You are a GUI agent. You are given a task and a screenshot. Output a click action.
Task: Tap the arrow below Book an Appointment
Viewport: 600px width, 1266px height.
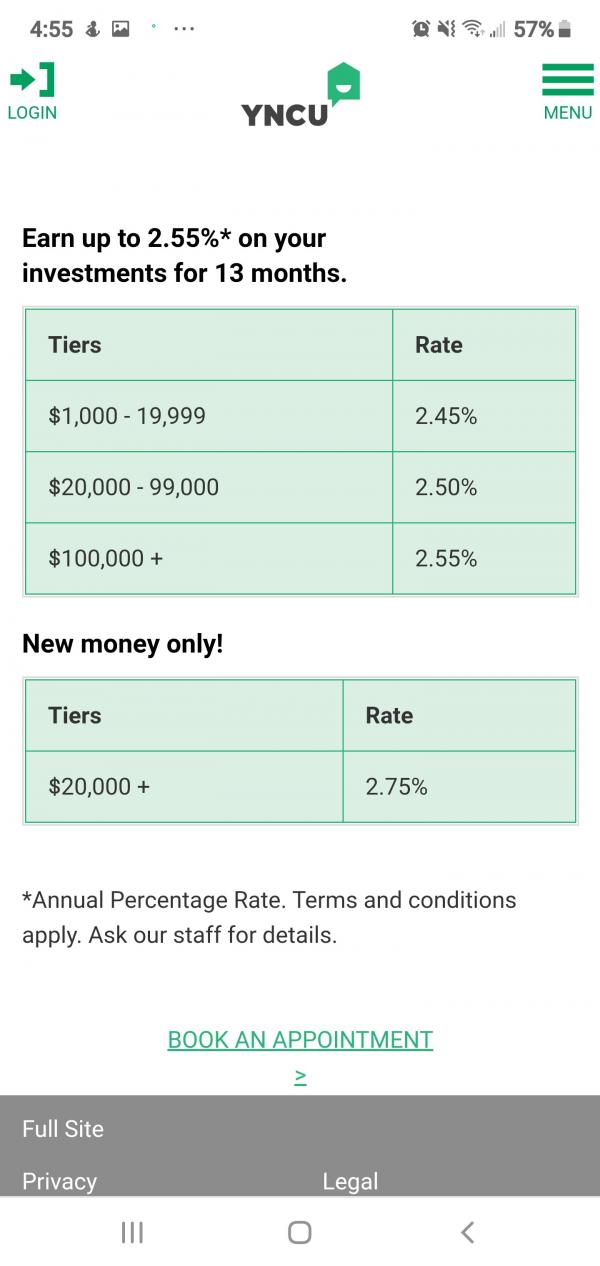300,1076
